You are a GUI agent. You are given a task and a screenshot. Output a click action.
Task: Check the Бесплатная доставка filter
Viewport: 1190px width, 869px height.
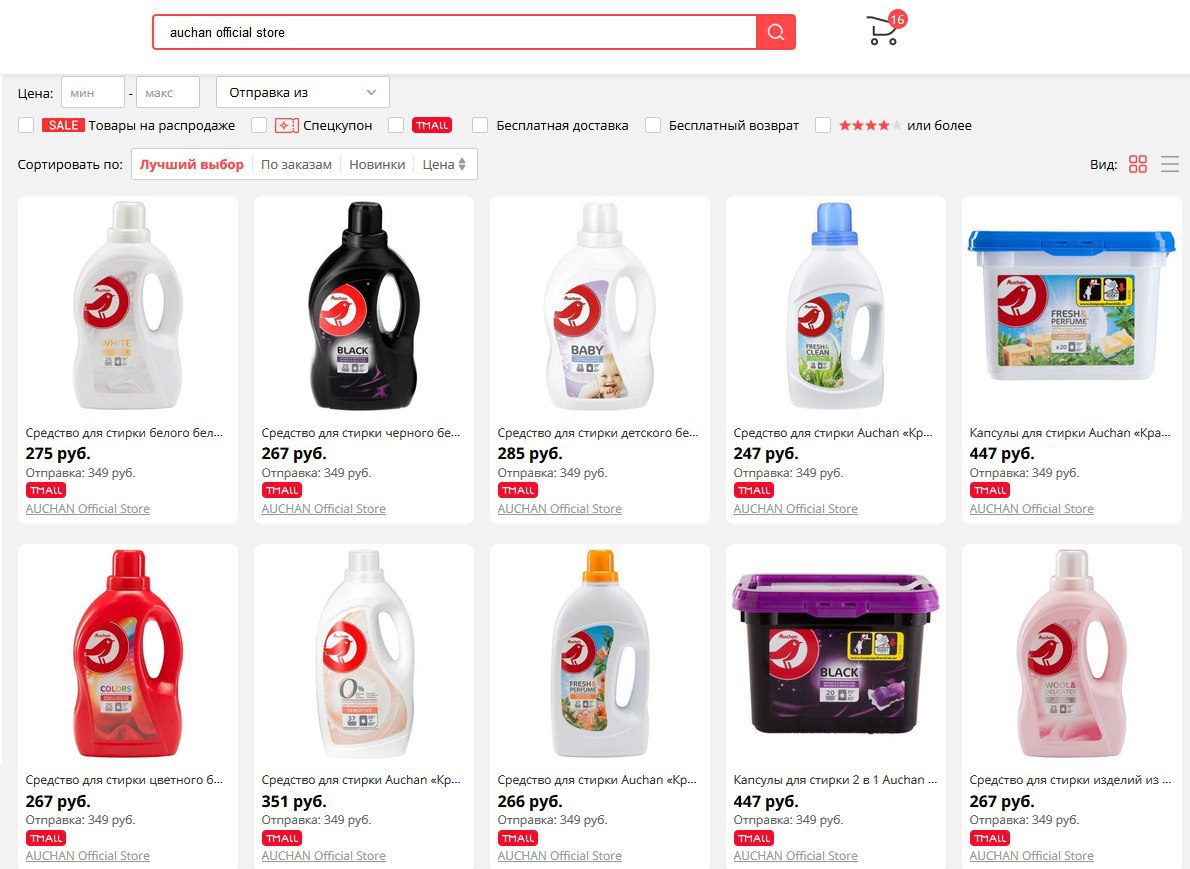(x=480, y=125)
